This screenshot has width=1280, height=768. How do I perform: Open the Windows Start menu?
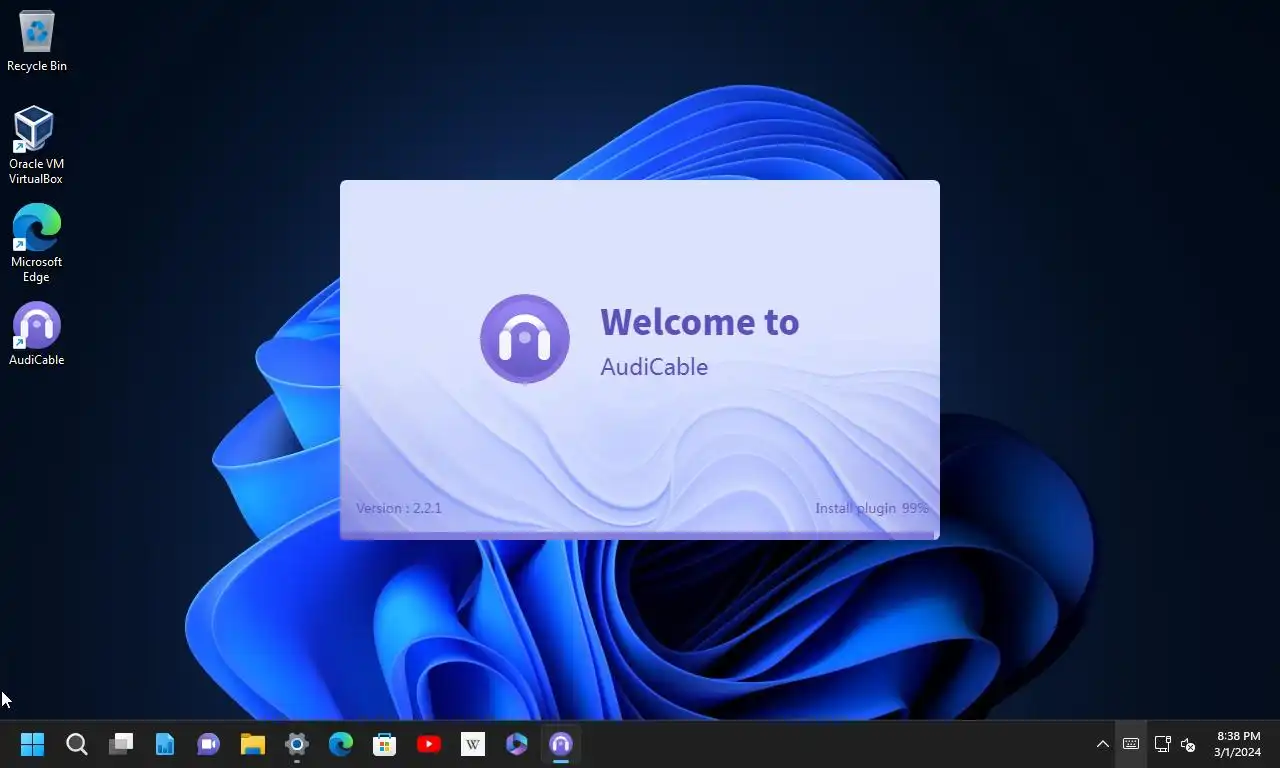33,744
